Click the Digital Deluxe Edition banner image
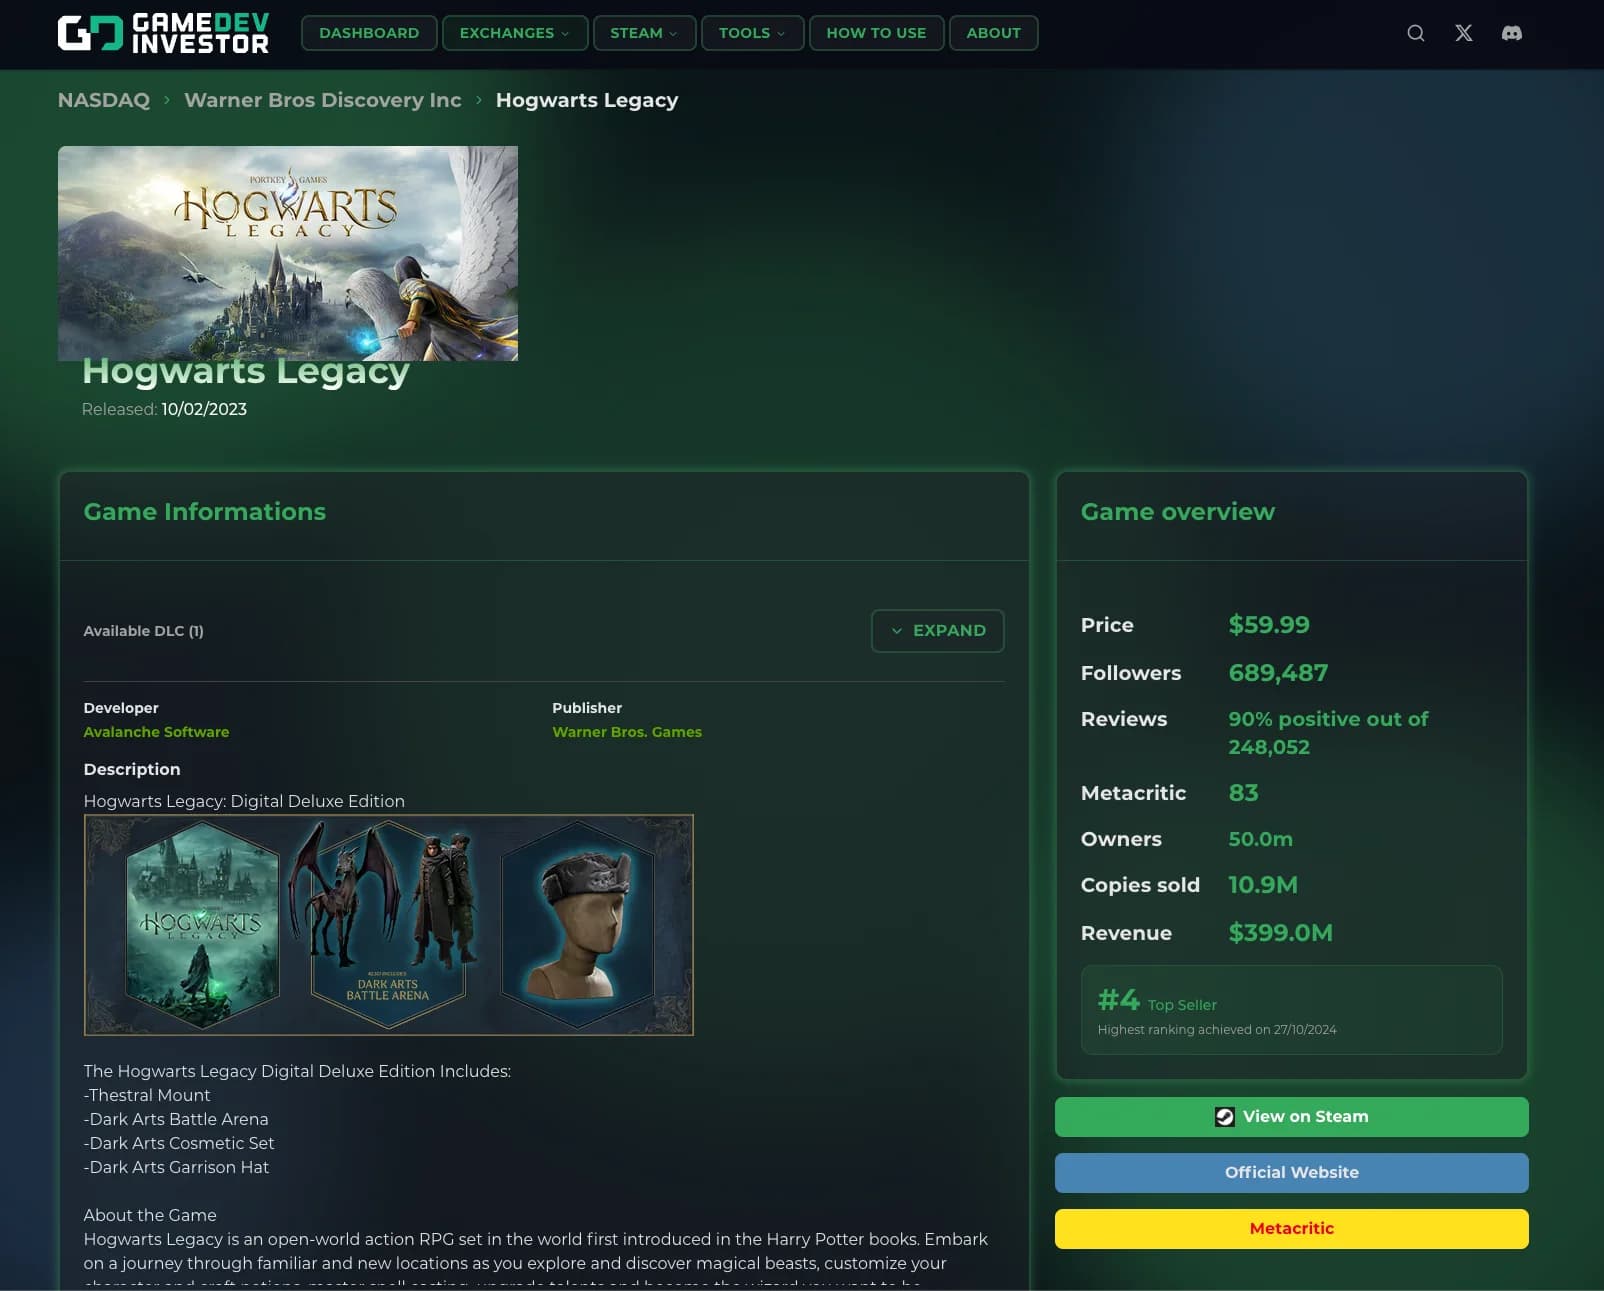1604x1291 pixels. pyautogui.click(x=389, y=926)
